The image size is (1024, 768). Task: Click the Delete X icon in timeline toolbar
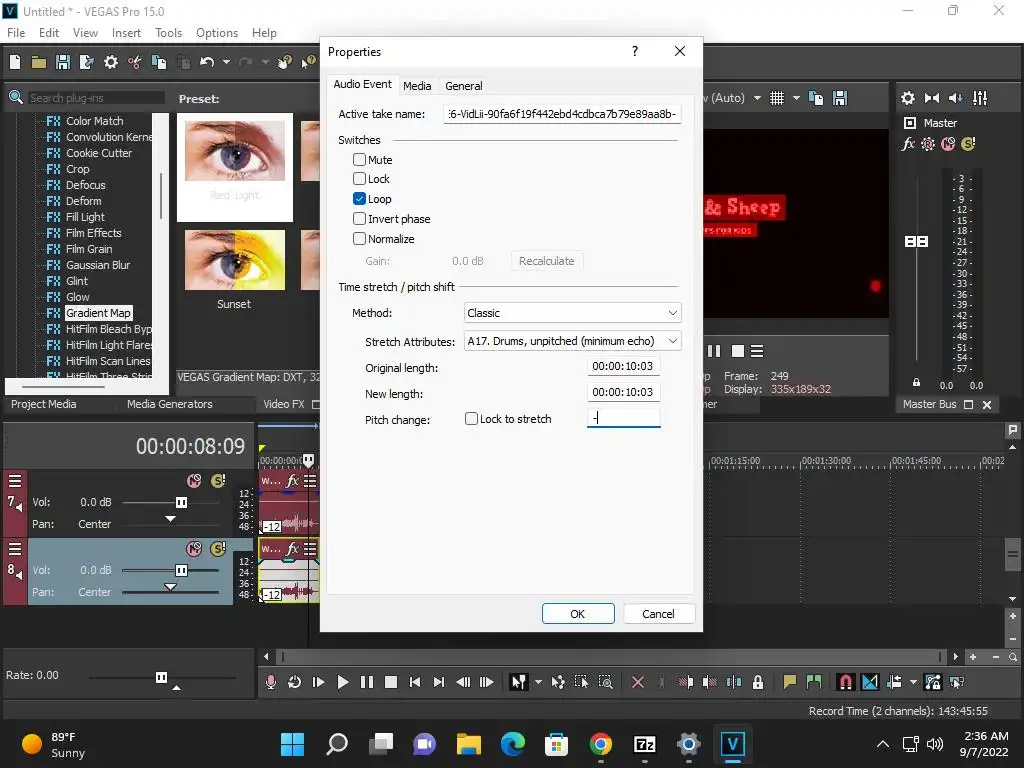[x=638, y=682]
